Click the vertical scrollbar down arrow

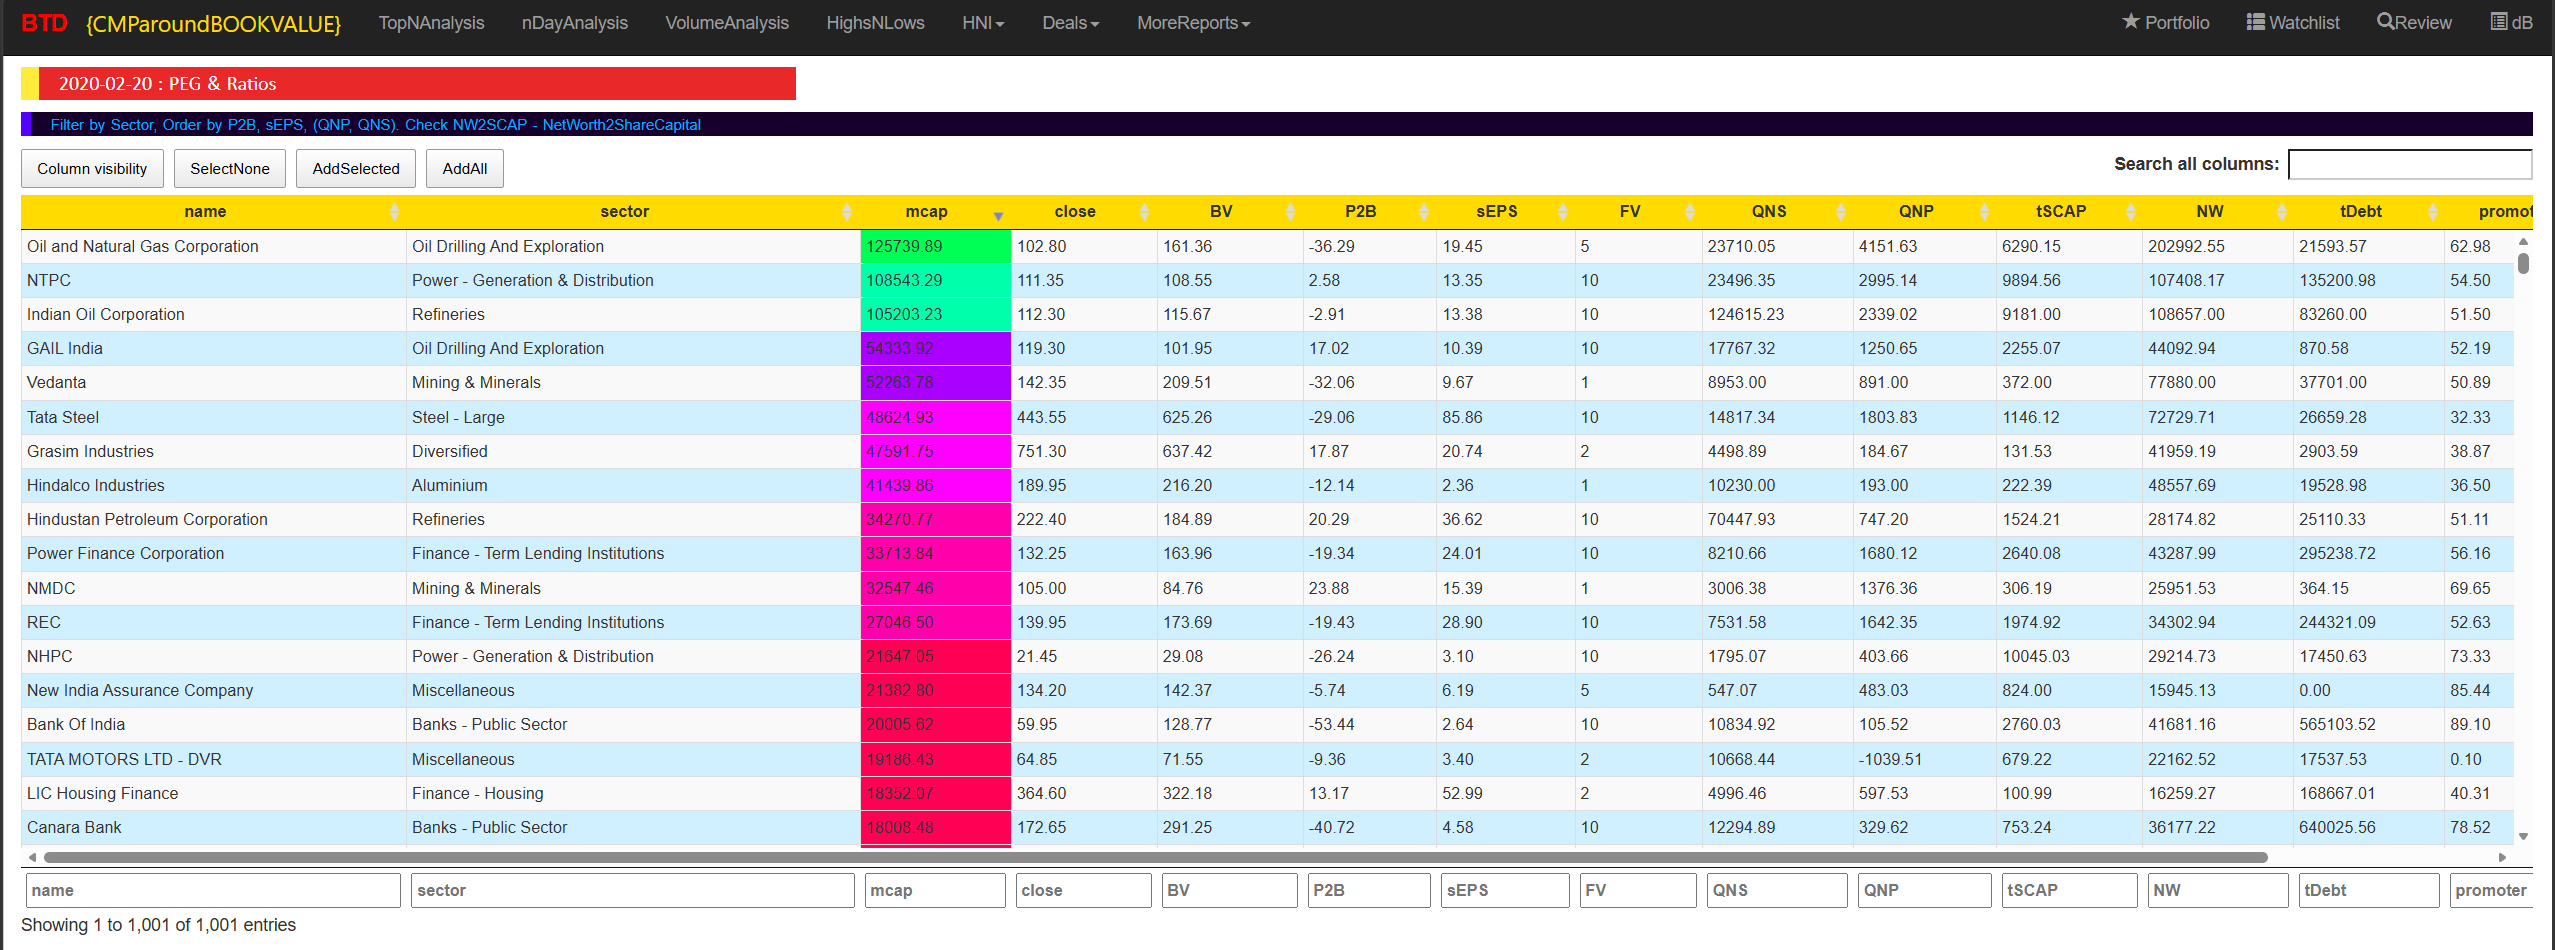2524,837
